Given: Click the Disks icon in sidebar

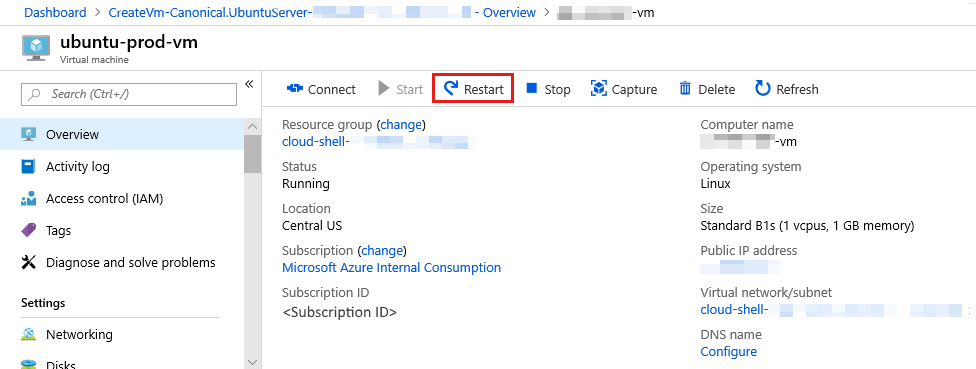Looking at the screenshot, I should 29,364.
